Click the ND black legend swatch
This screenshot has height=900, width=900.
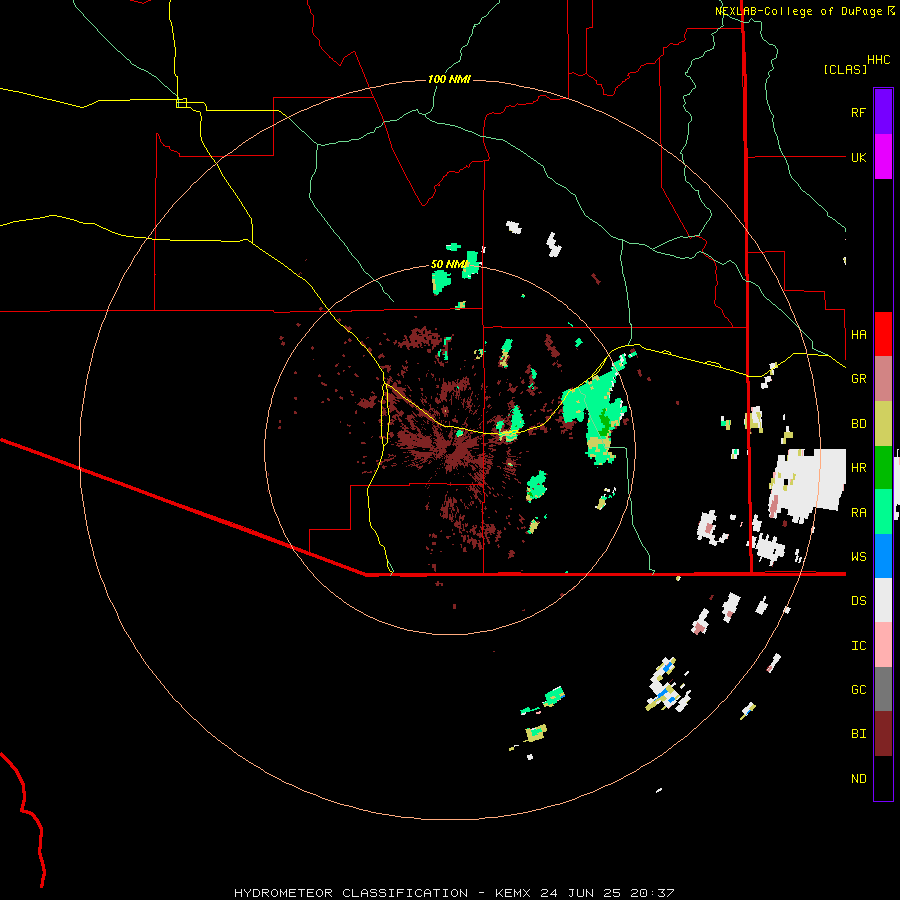[x=883, y=778]
